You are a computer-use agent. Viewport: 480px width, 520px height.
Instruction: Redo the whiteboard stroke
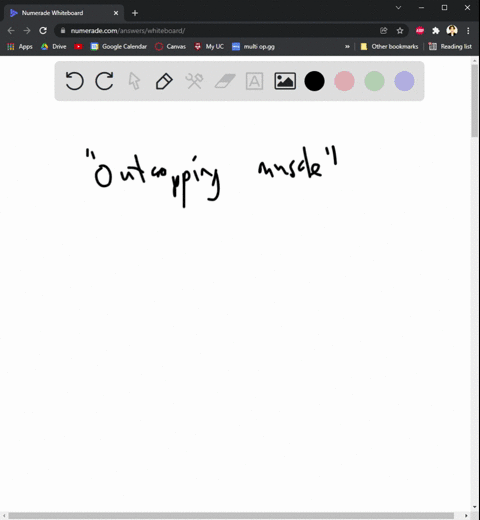coord(104,81)
